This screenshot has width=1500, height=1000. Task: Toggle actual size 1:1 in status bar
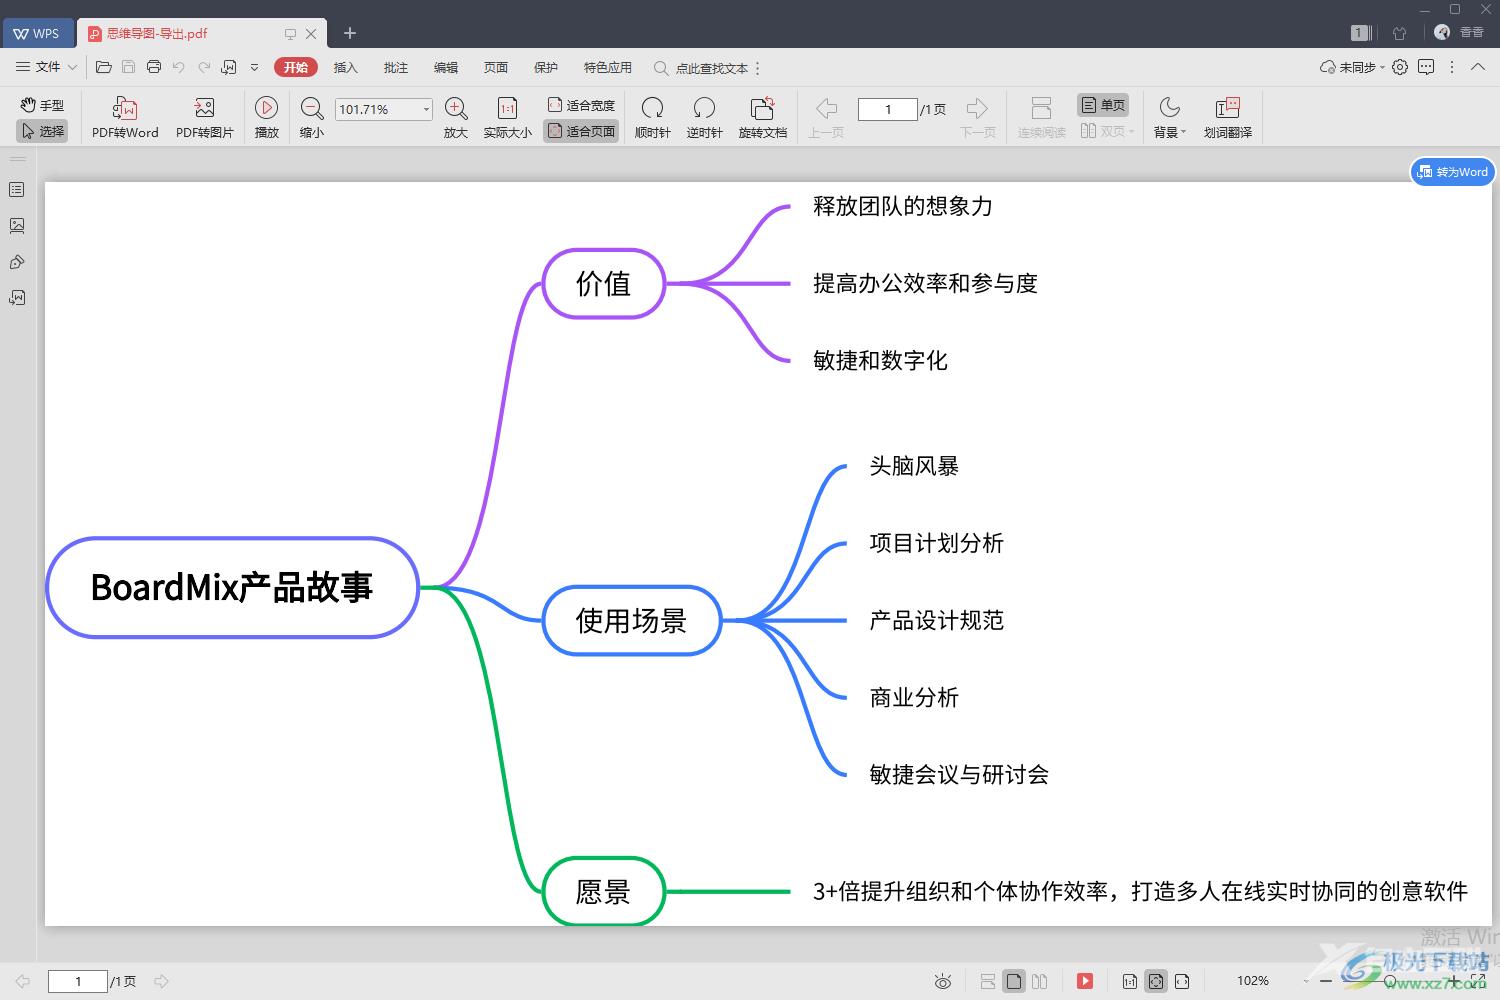click(1130, 981)
